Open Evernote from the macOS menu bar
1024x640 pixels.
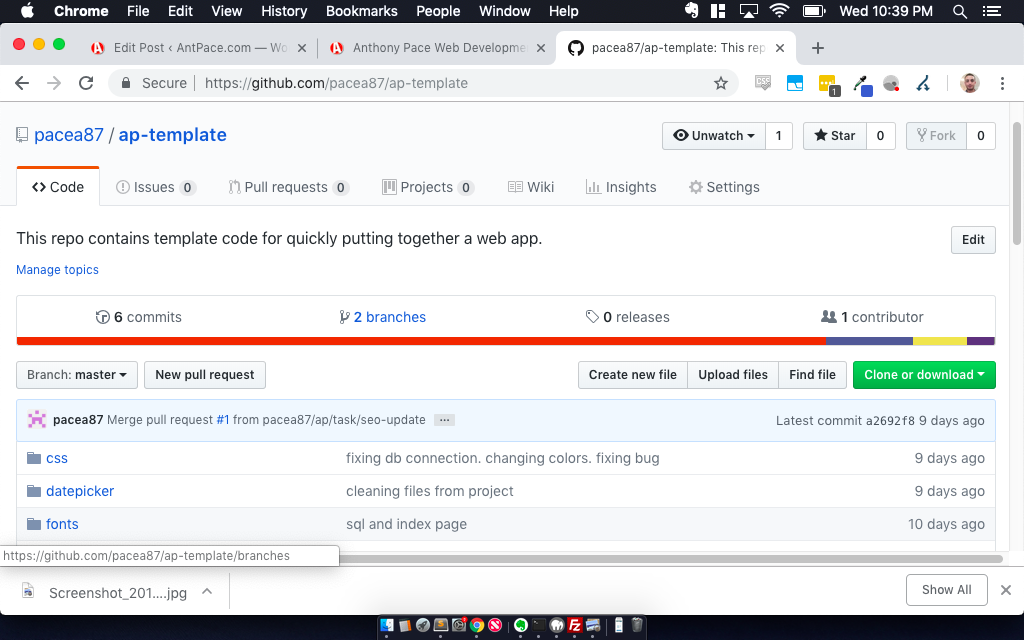(692, 10)
